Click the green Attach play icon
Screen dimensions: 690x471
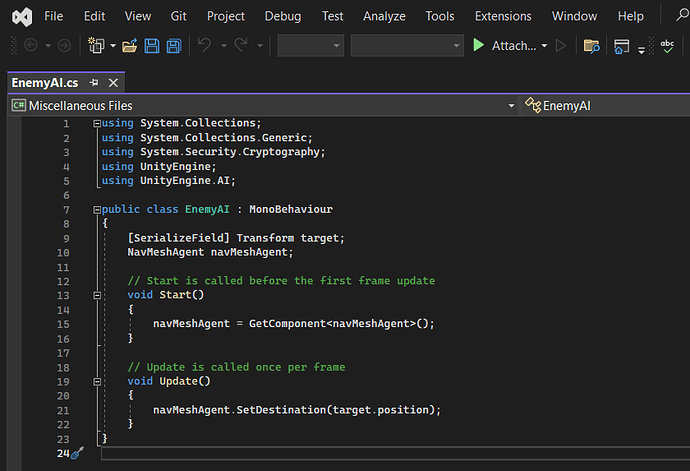(479, 46)
